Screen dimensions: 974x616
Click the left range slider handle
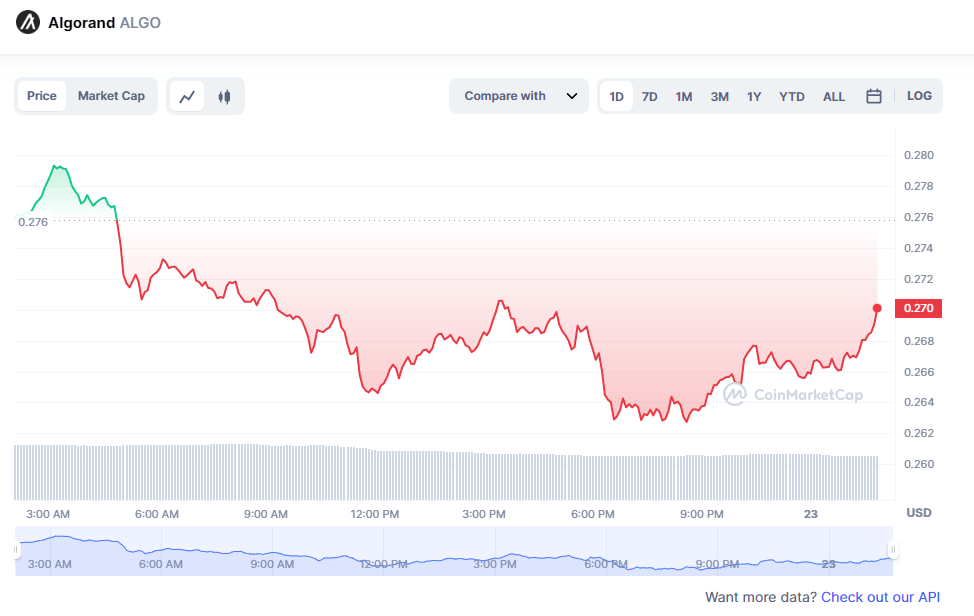point(17,549)
